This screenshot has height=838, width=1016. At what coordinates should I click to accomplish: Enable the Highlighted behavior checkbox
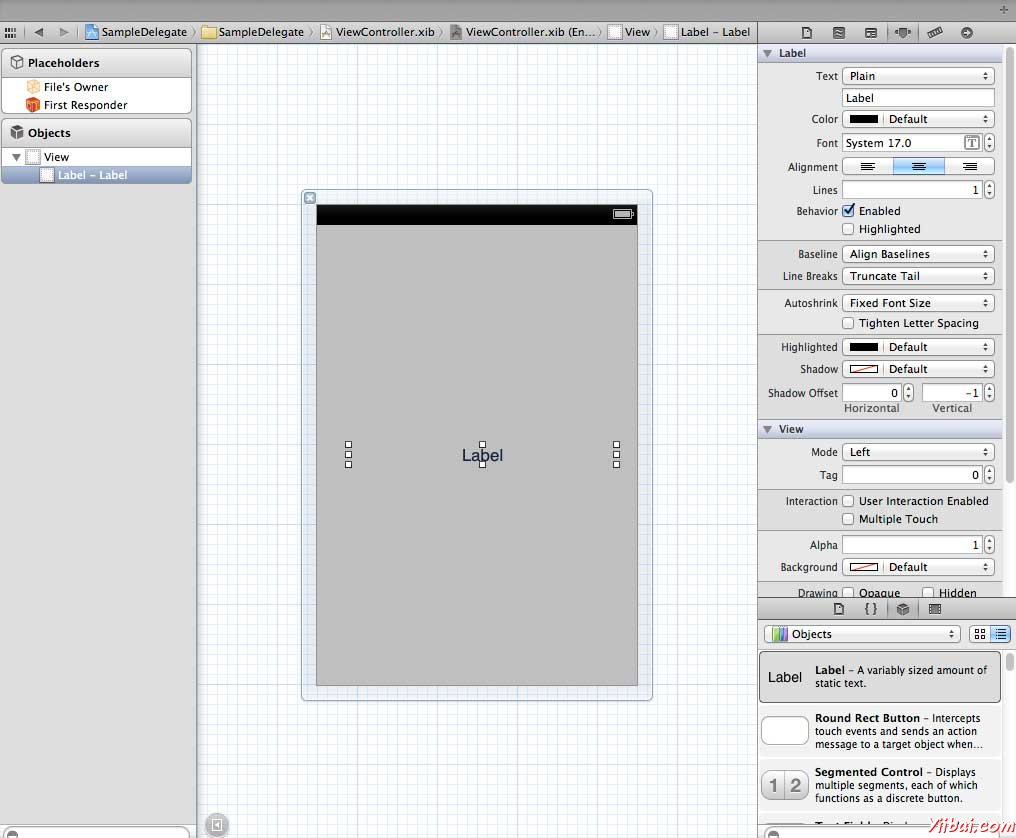coord(849,228)
